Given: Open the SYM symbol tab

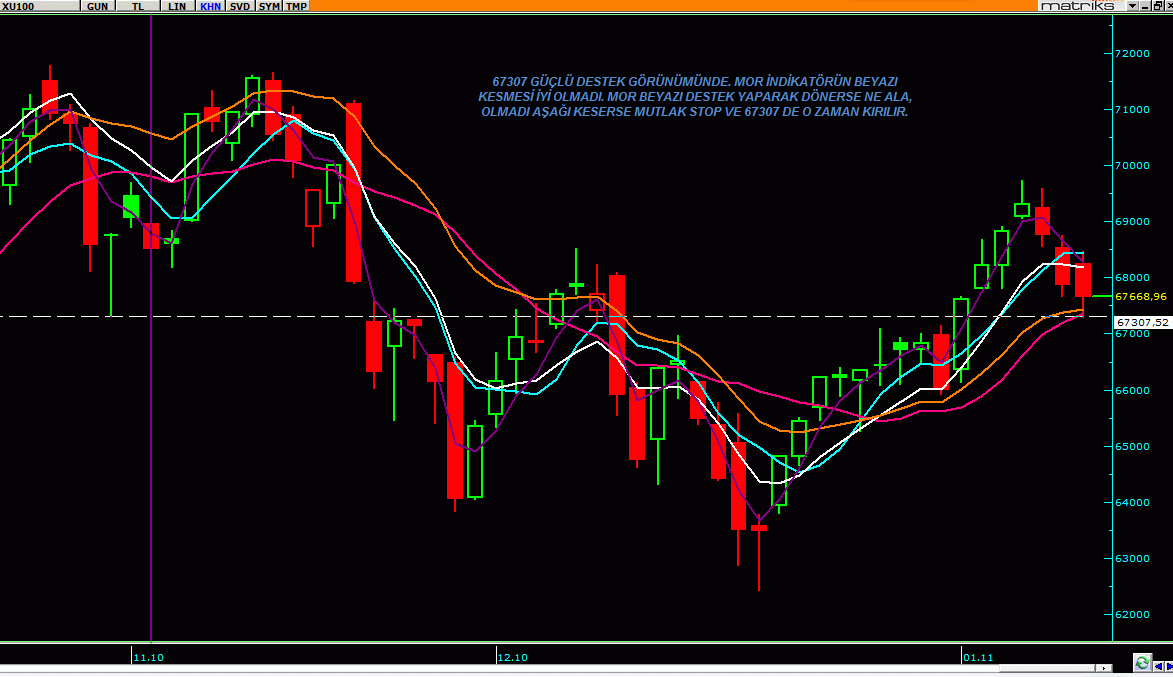Looking at the screenshot, I should pyautogui.click(x=269, y=6).
